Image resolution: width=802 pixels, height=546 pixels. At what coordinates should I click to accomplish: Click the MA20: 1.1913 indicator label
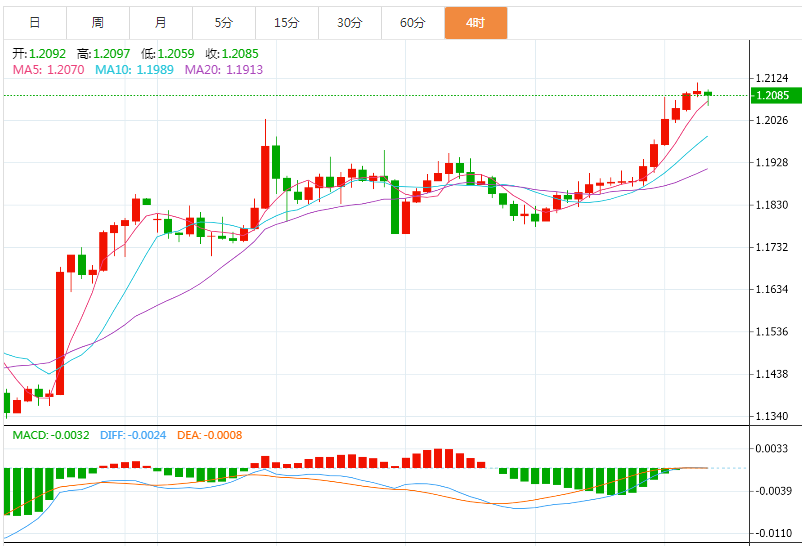[x=224, y=70]
